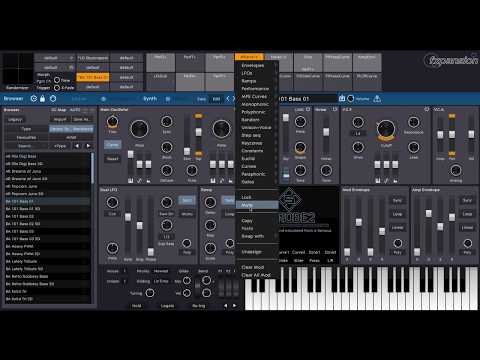The image size is (480, 360).
Task: Open the VCF panel settings icon
Action: click(x=426, y=109)
